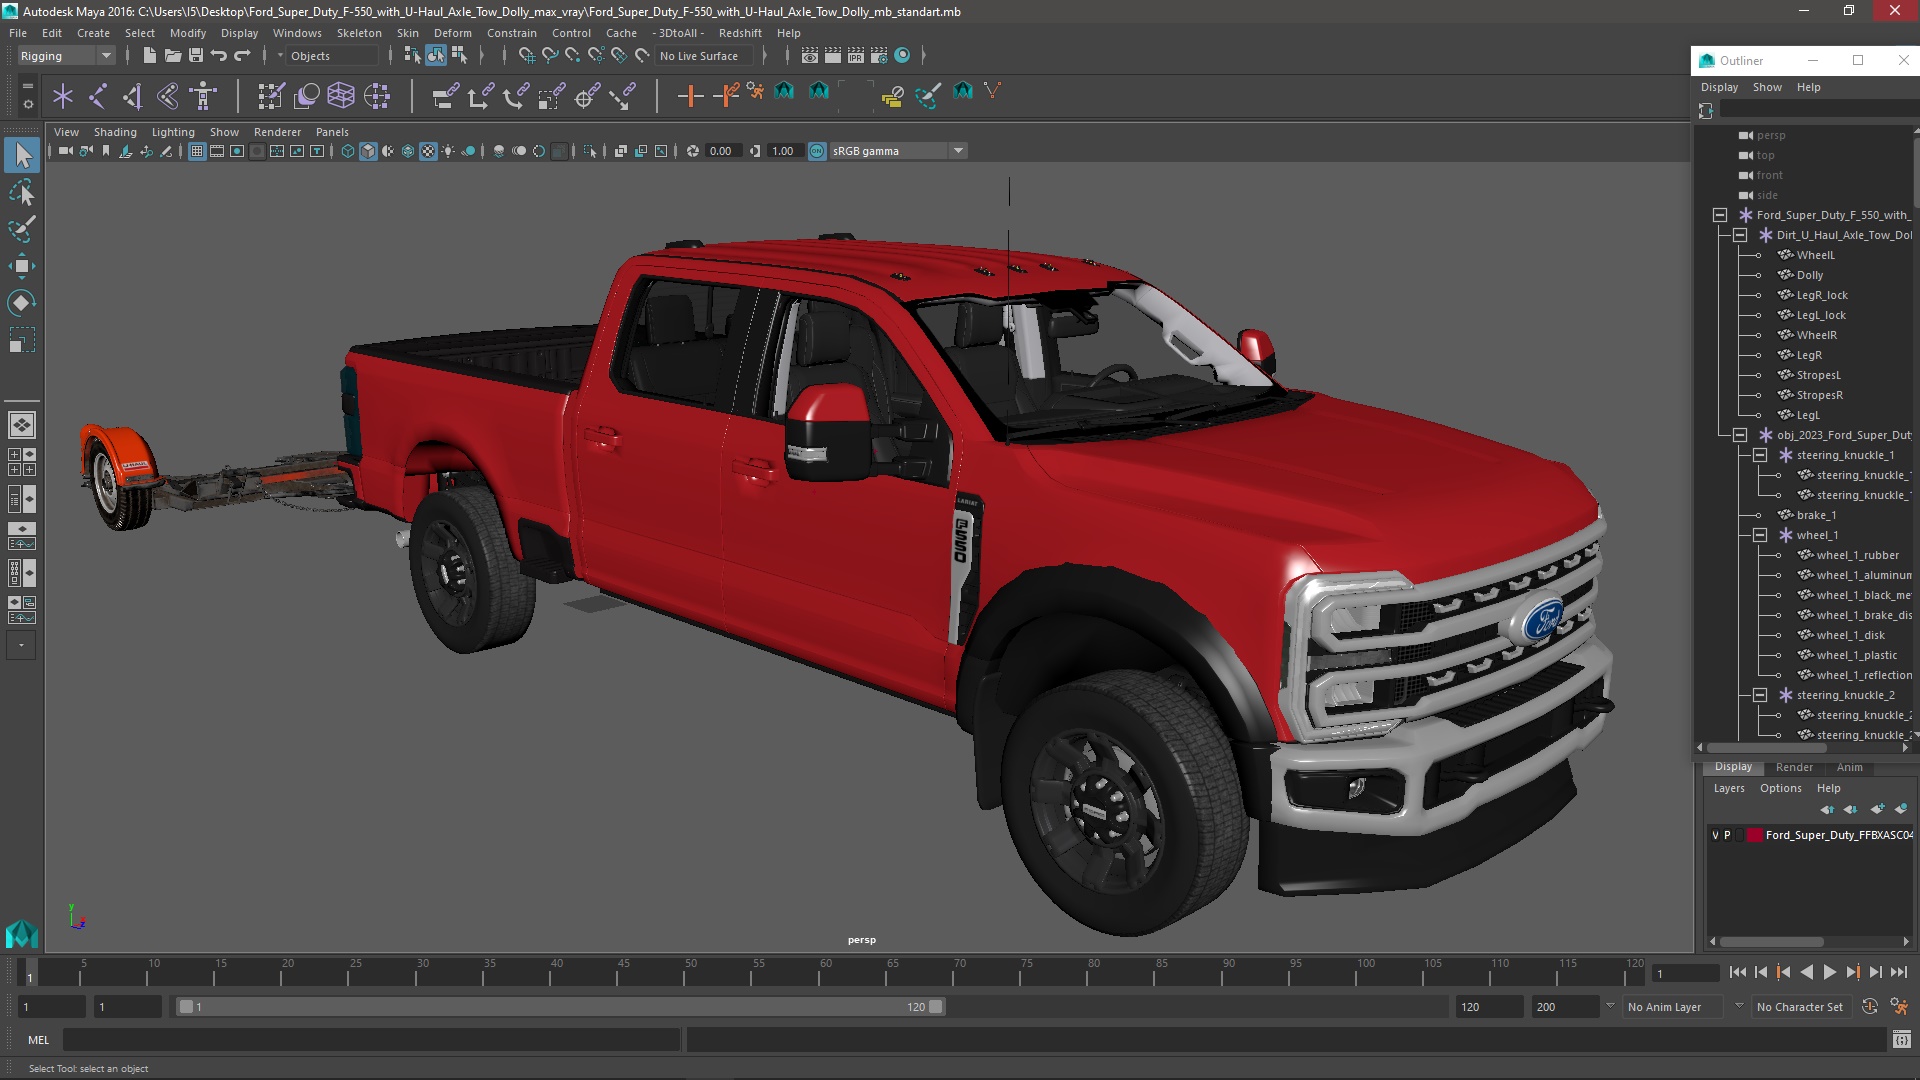Step forward one frame
Viewport: 1920px width, 1080px height.
[1875, 972]
